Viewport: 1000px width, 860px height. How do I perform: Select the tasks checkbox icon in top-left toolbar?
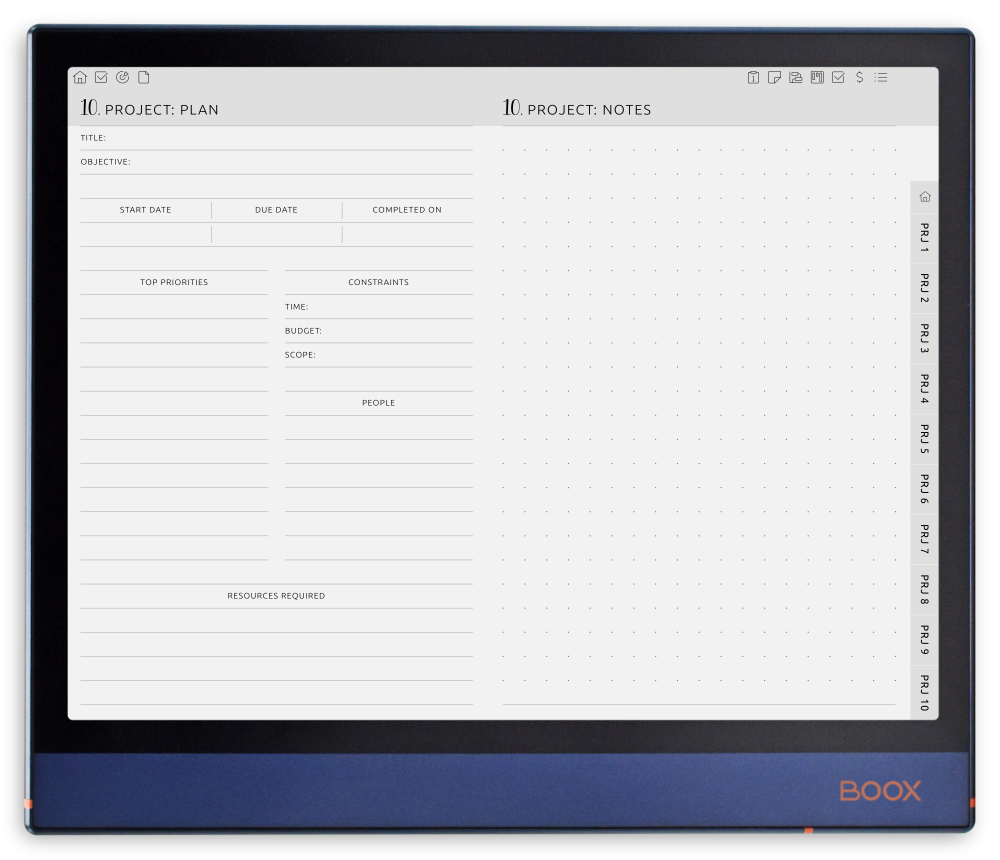pyautogui.click(x=101, y=77)
